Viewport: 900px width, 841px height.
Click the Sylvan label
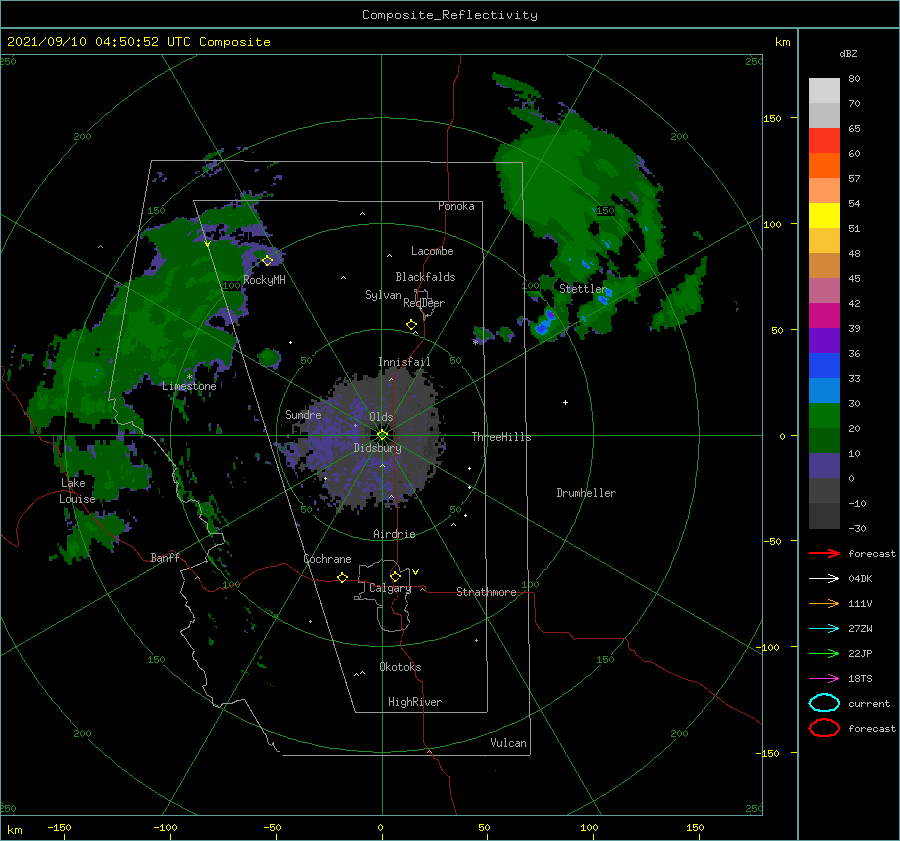383,296
